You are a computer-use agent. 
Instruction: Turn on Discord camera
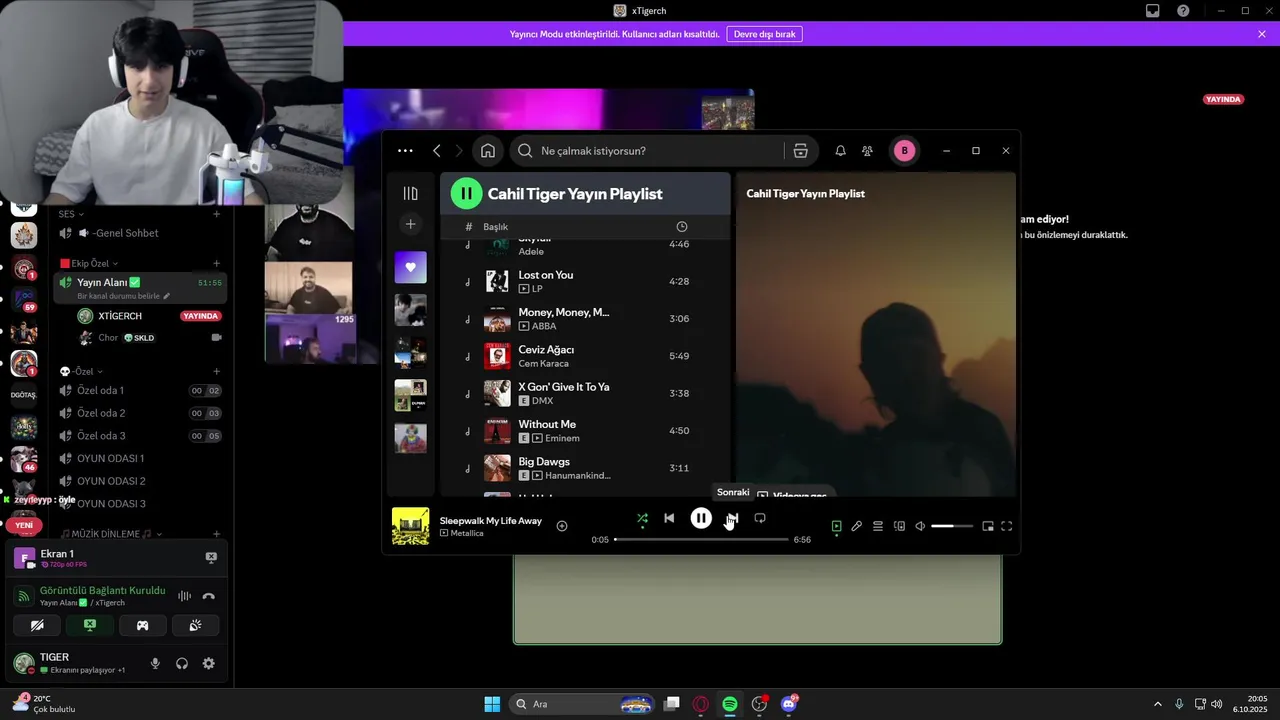37,625
